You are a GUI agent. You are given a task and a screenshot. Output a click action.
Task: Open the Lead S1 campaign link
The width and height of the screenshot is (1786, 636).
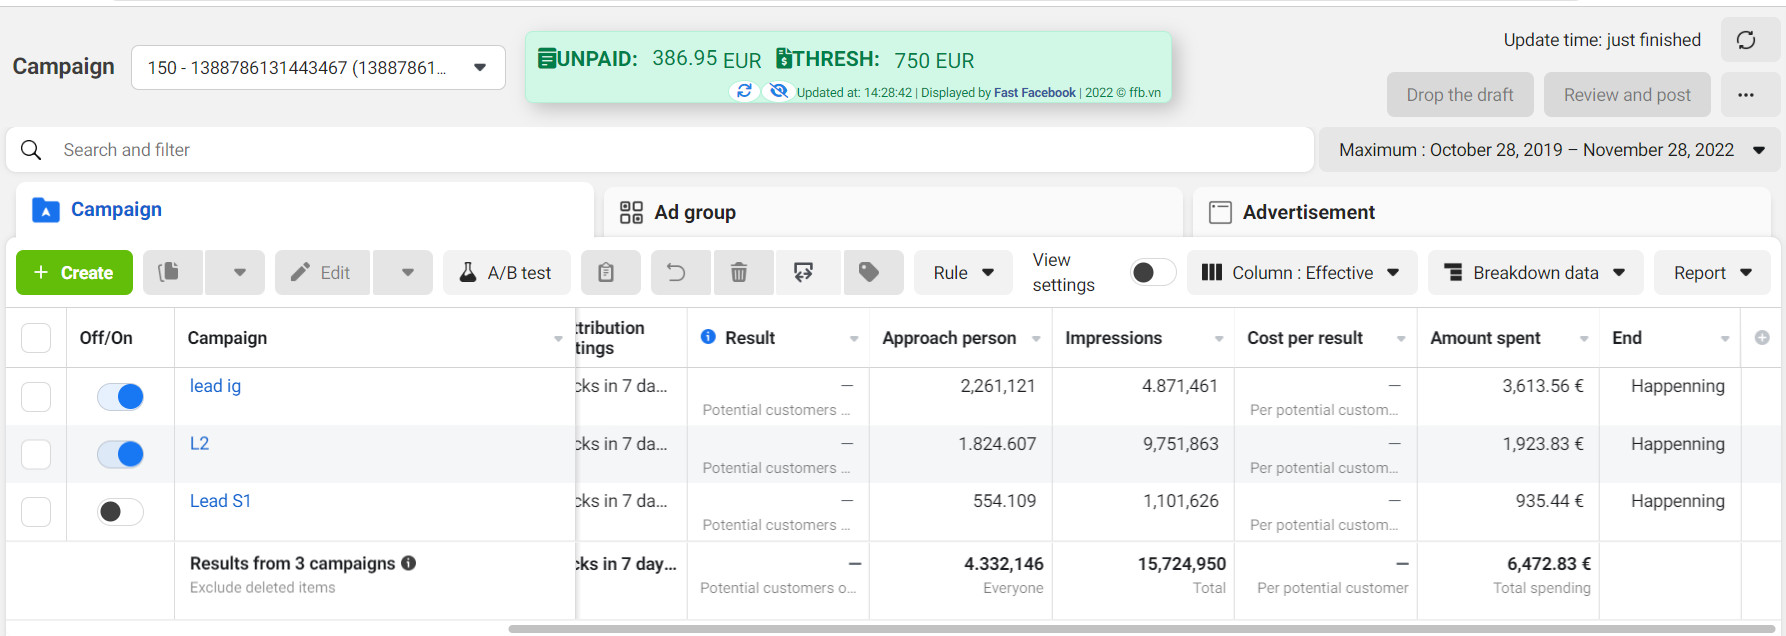click(220, 501)
